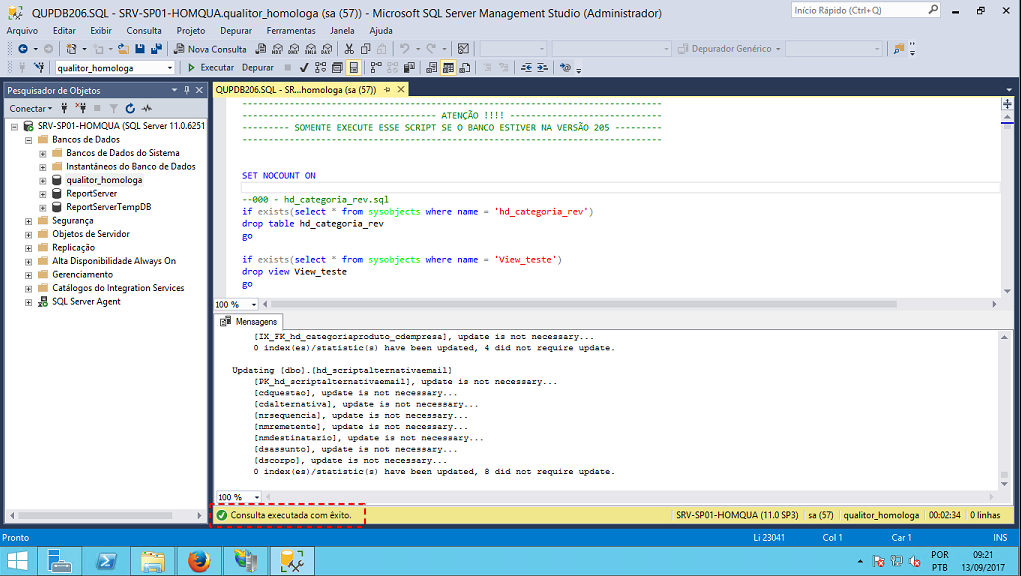Click the Specify Template Parameters icon
Viewport: 1021px width, 576px height.
pyautogui.click(x=565, y=68)
